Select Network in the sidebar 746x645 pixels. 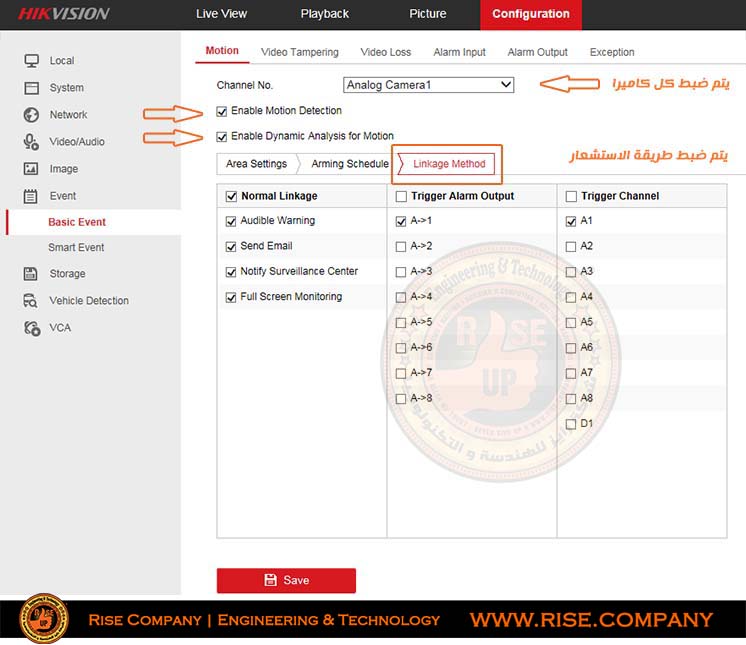pyautogui.click(x=69, y=115)
